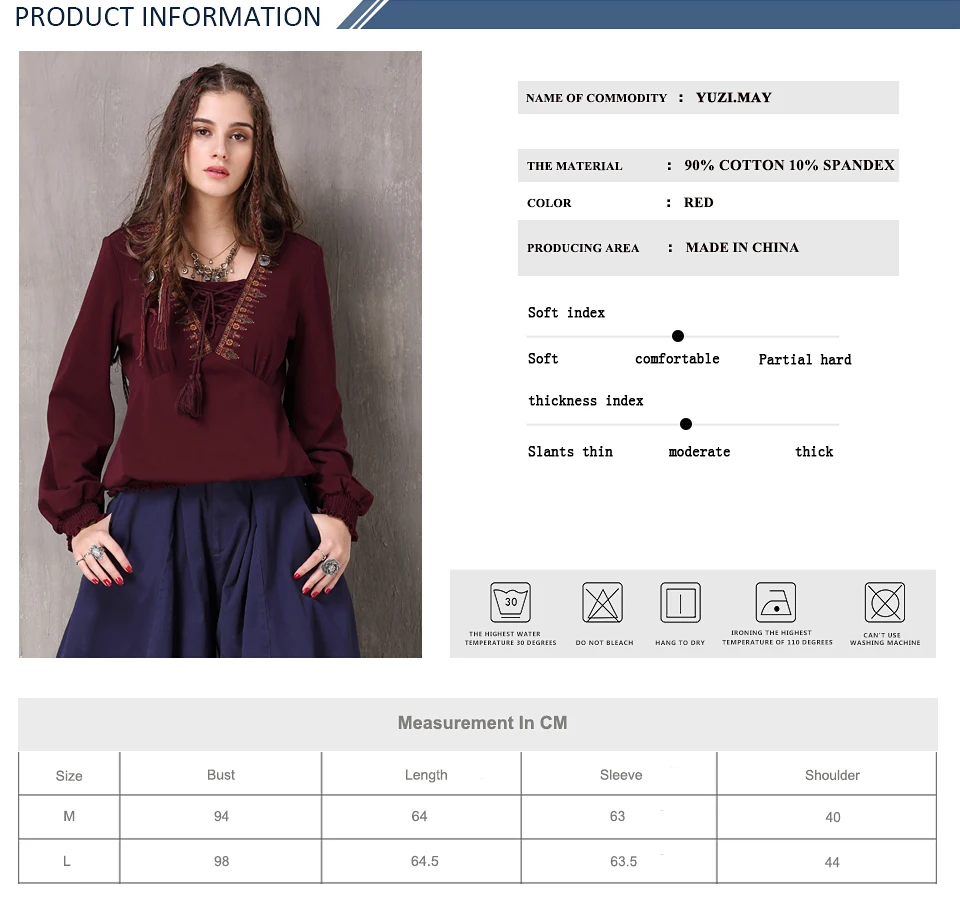
Task: Click bust value 94 in M row
Action: pyautogui.click(x=221, y=816)
